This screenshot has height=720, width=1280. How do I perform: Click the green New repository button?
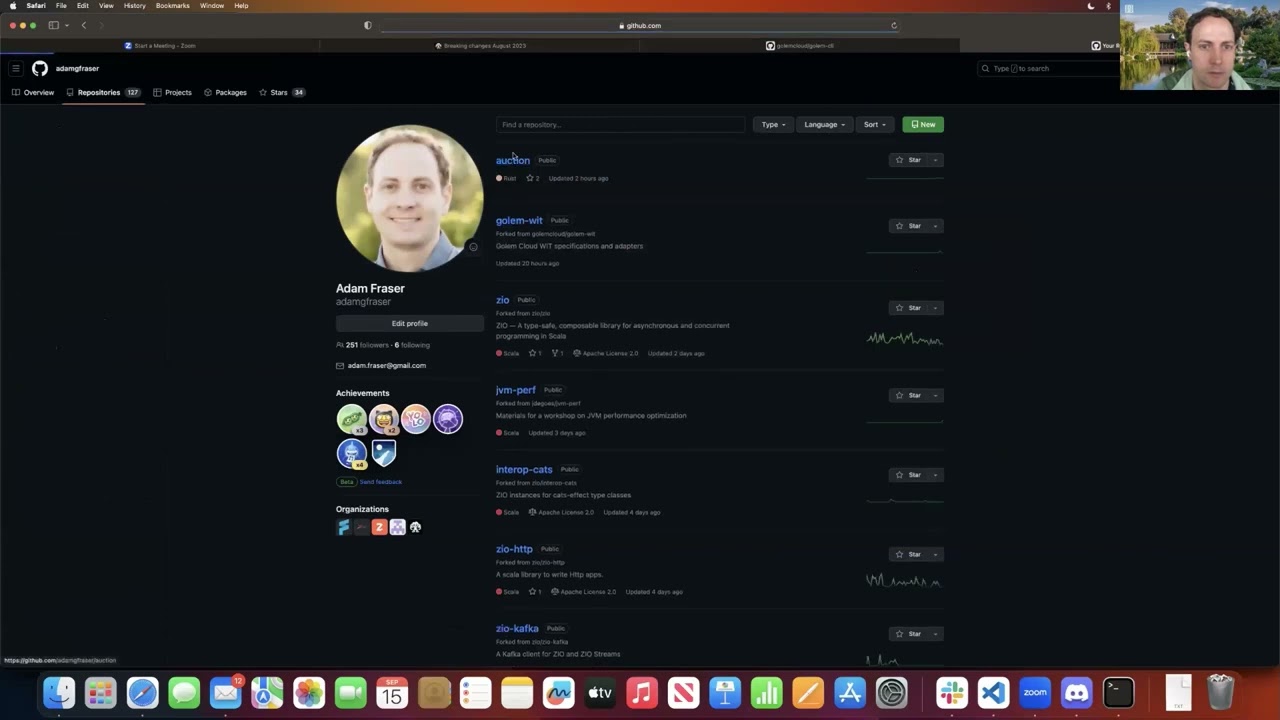pos(923,125)
